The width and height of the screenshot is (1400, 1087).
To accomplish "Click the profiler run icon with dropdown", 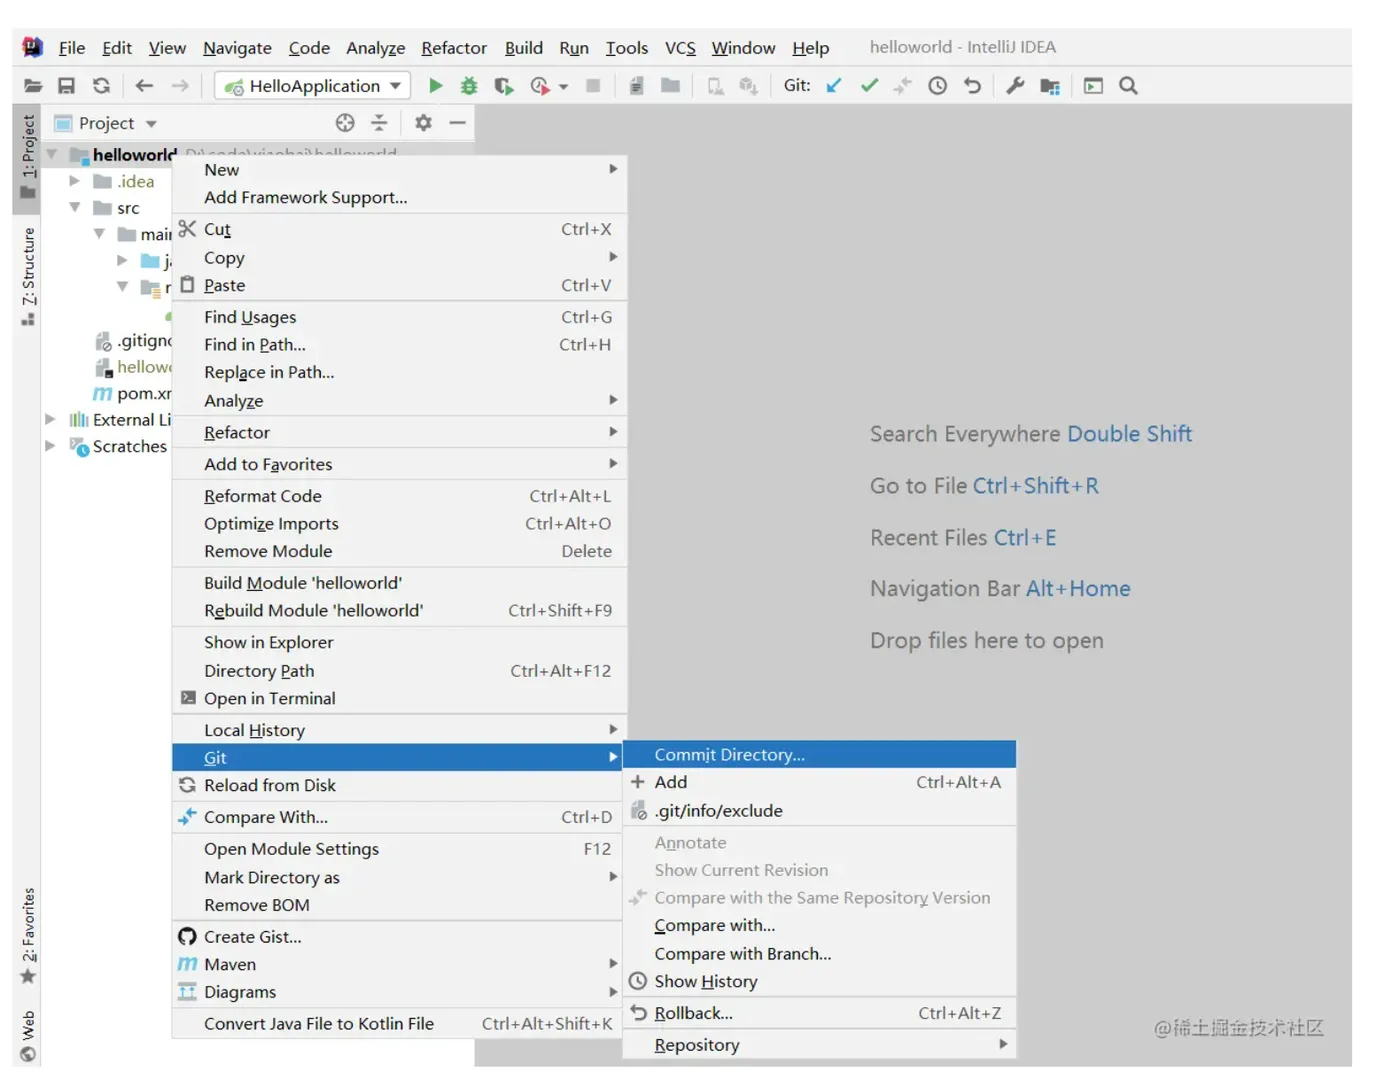I will click(548, 86).
